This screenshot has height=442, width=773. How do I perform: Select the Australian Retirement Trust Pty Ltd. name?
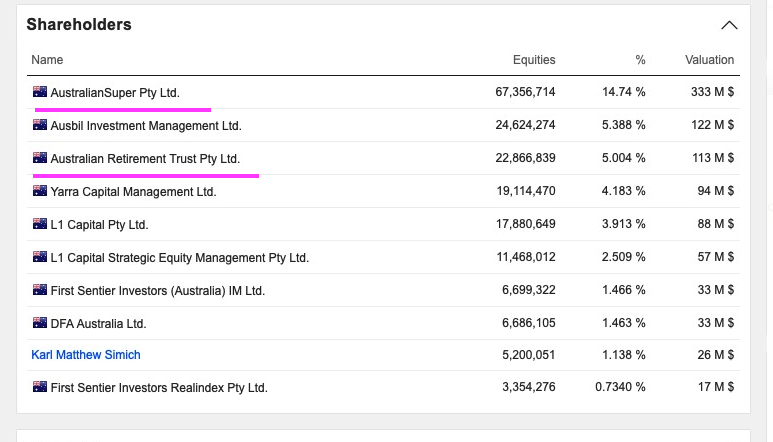145,159
